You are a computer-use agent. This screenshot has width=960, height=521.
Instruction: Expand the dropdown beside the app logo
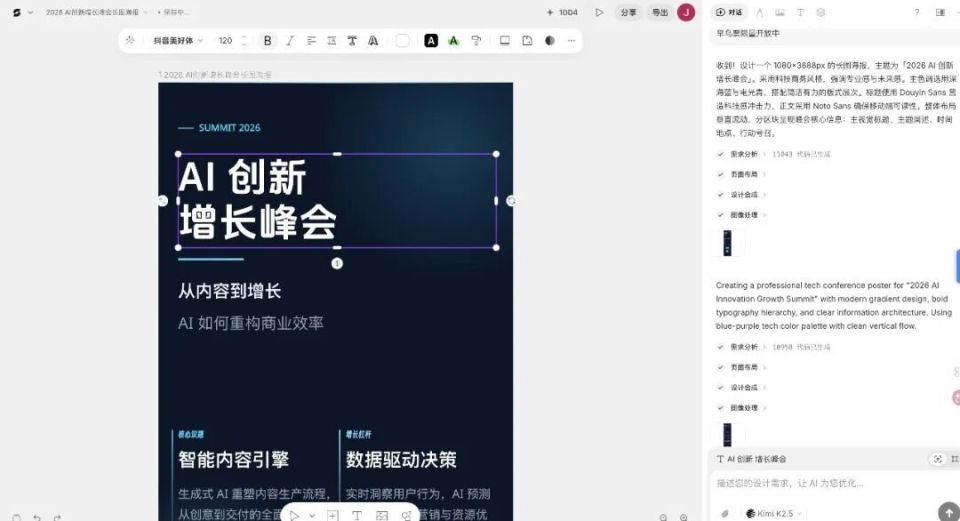tap(30, 12)
